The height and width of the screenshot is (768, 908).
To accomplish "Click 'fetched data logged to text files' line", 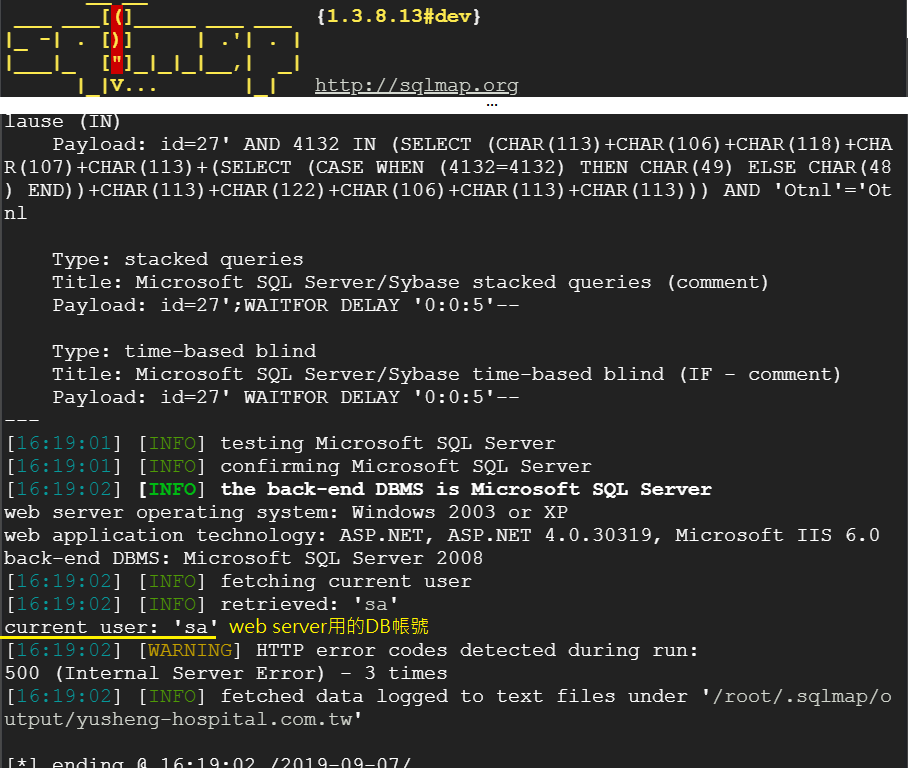I will point(448,696).
